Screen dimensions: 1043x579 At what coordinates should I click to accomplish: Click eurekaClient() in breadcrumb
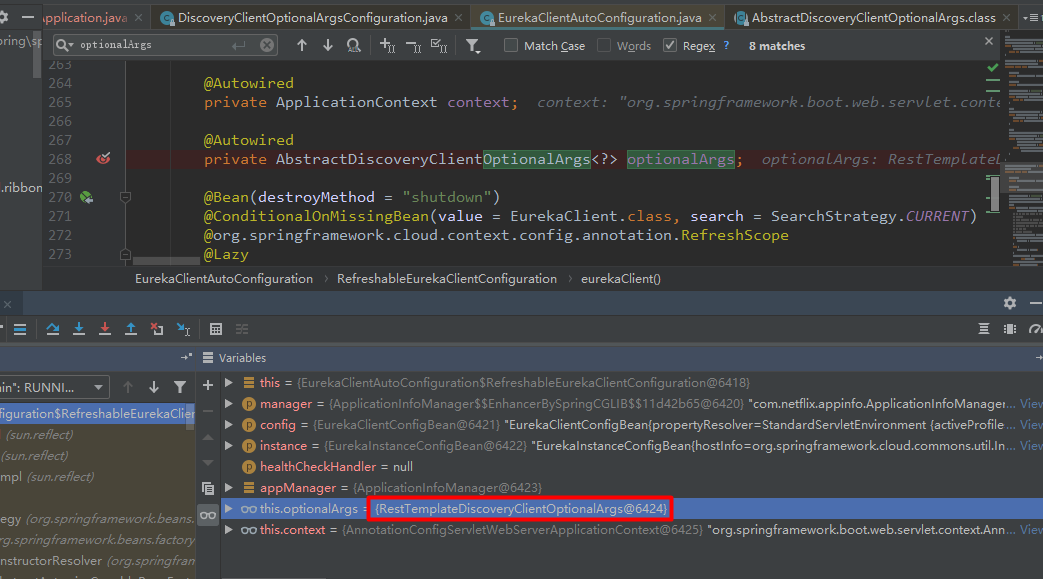(621, 279)
